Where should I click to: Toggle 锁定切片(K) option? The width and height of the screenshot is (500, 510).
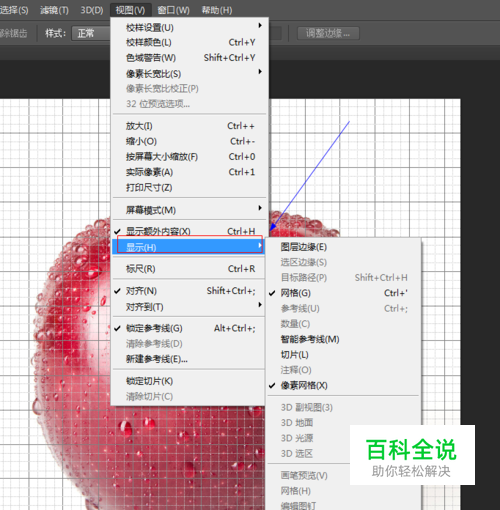point(189,381)
